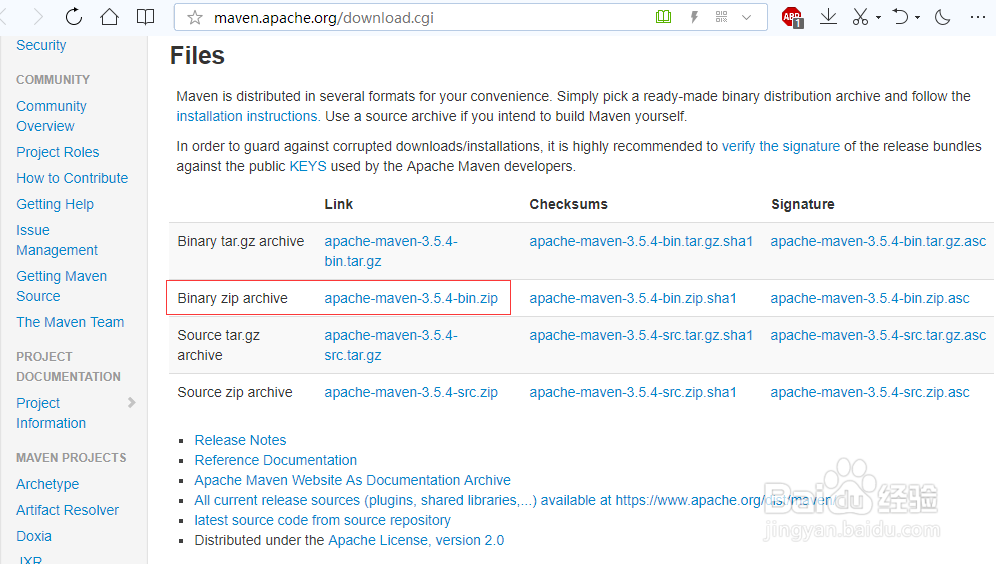Screen dimensions: 996x564
Task: Open the public KEYS link
Action: pos(308,166)
